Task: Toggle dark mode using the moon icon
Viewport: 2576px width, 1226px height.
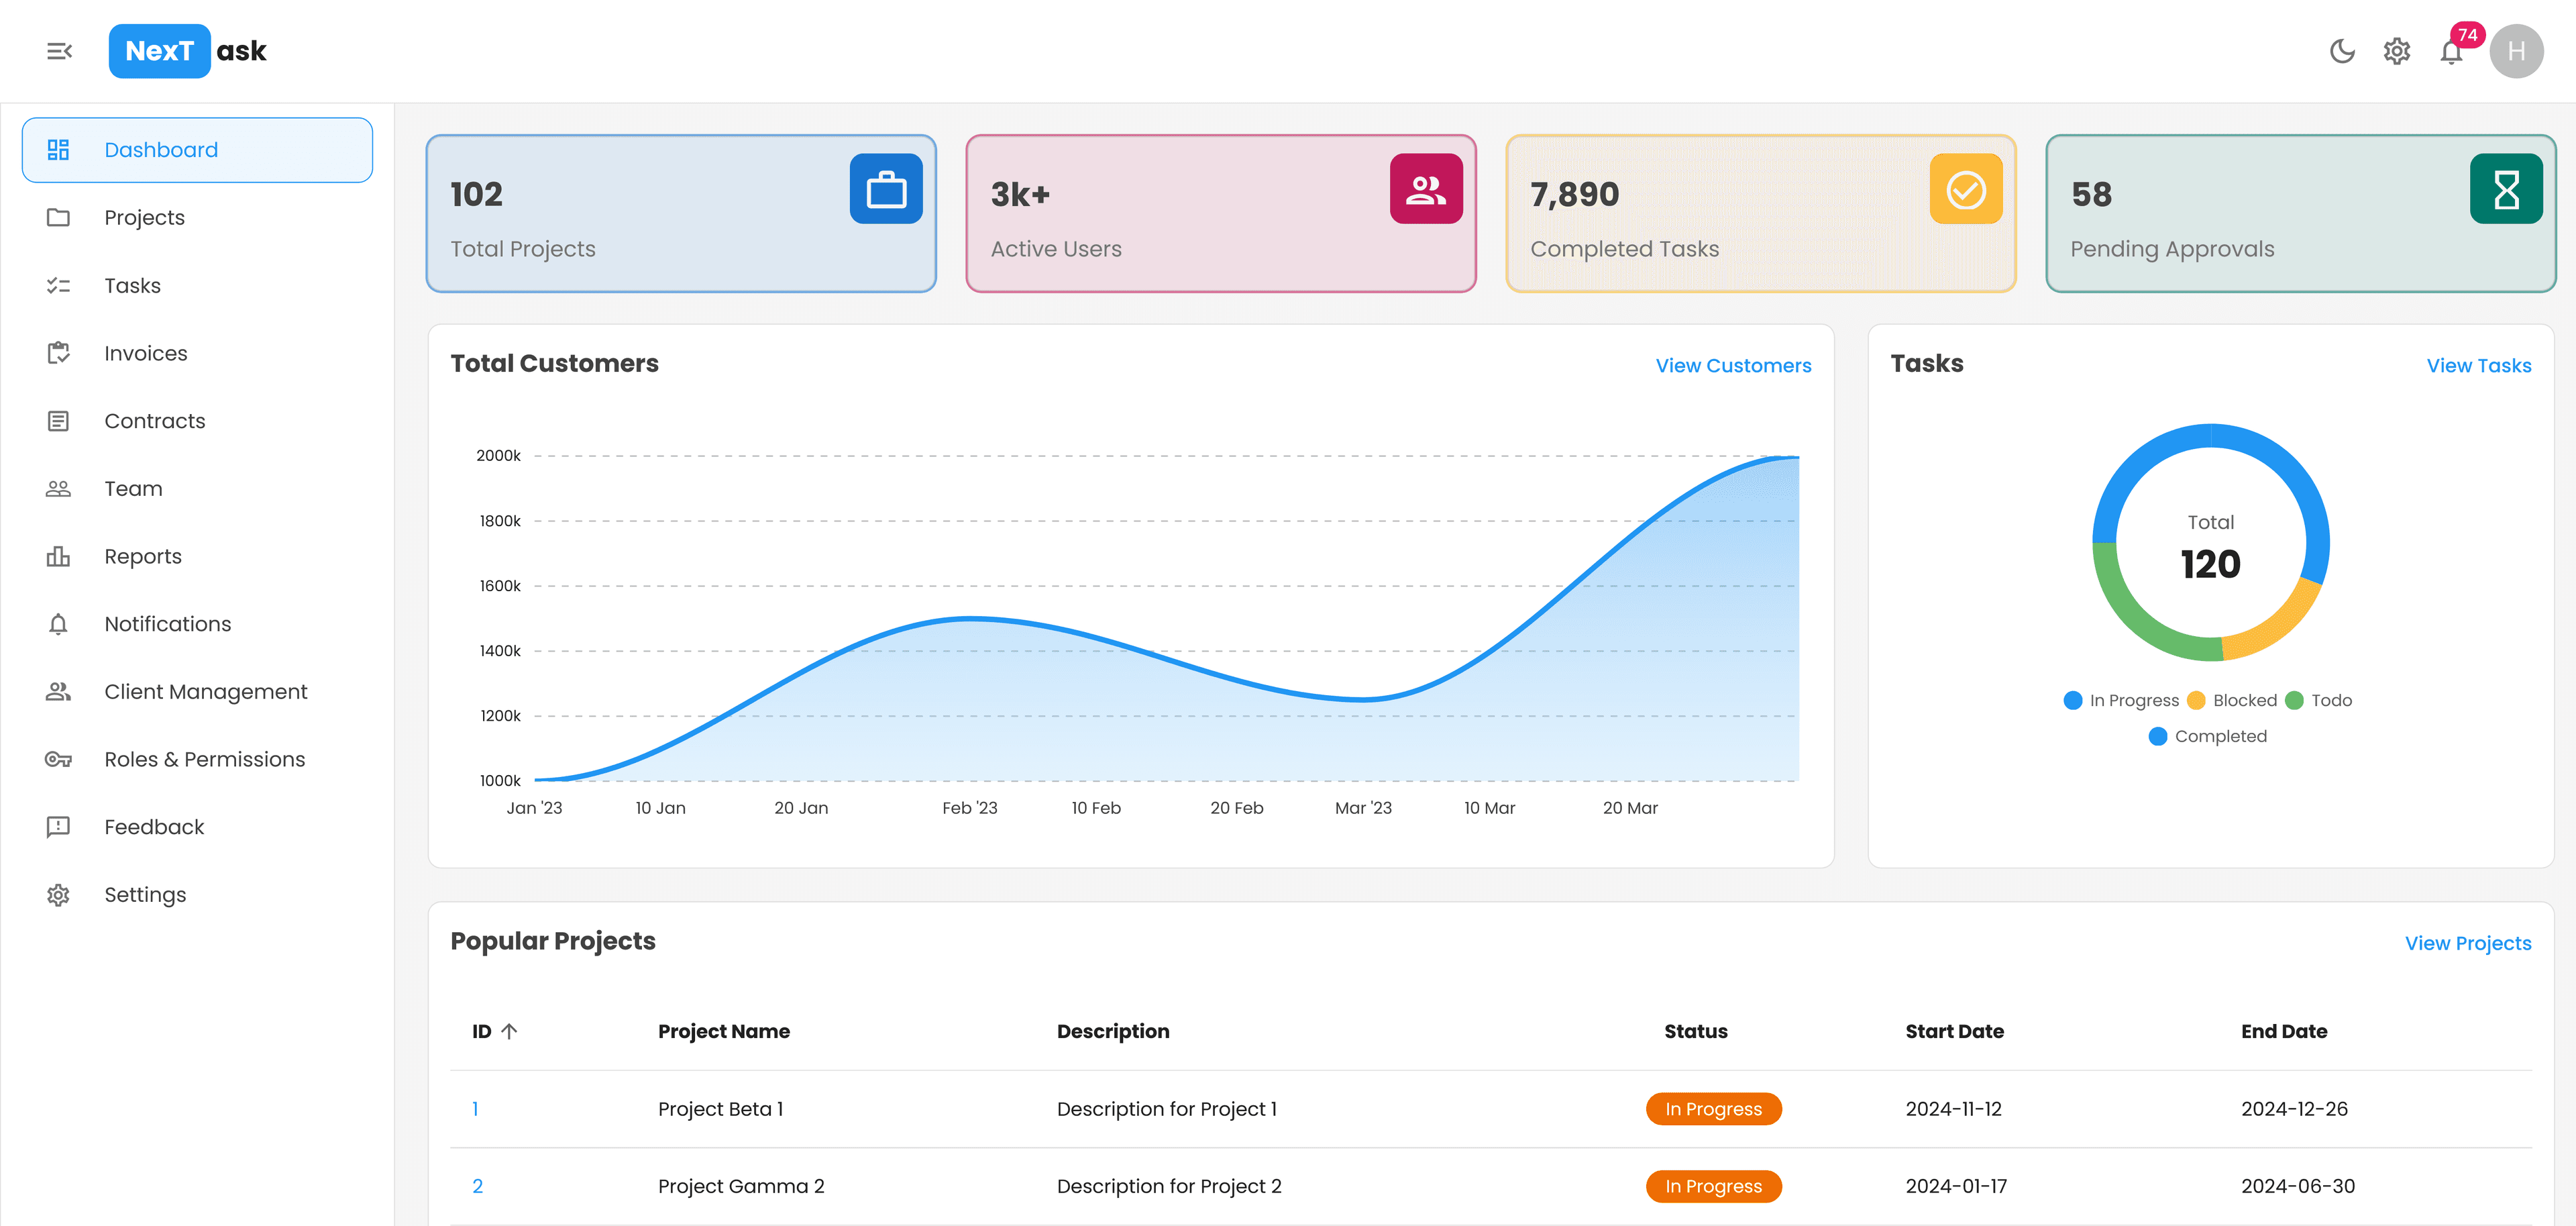Action: pos(2343,51)
